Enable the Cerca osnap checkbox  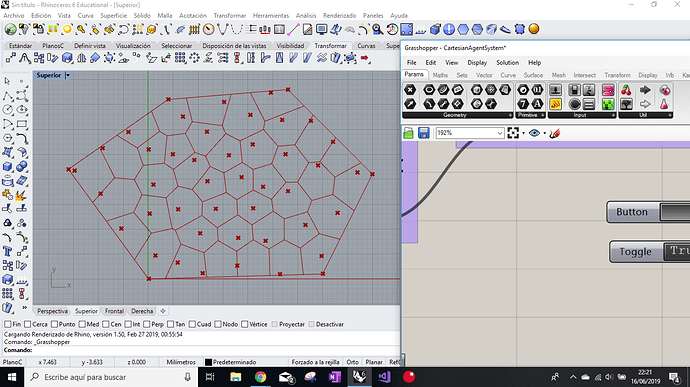pyautogui.click(x=28, y=324)
